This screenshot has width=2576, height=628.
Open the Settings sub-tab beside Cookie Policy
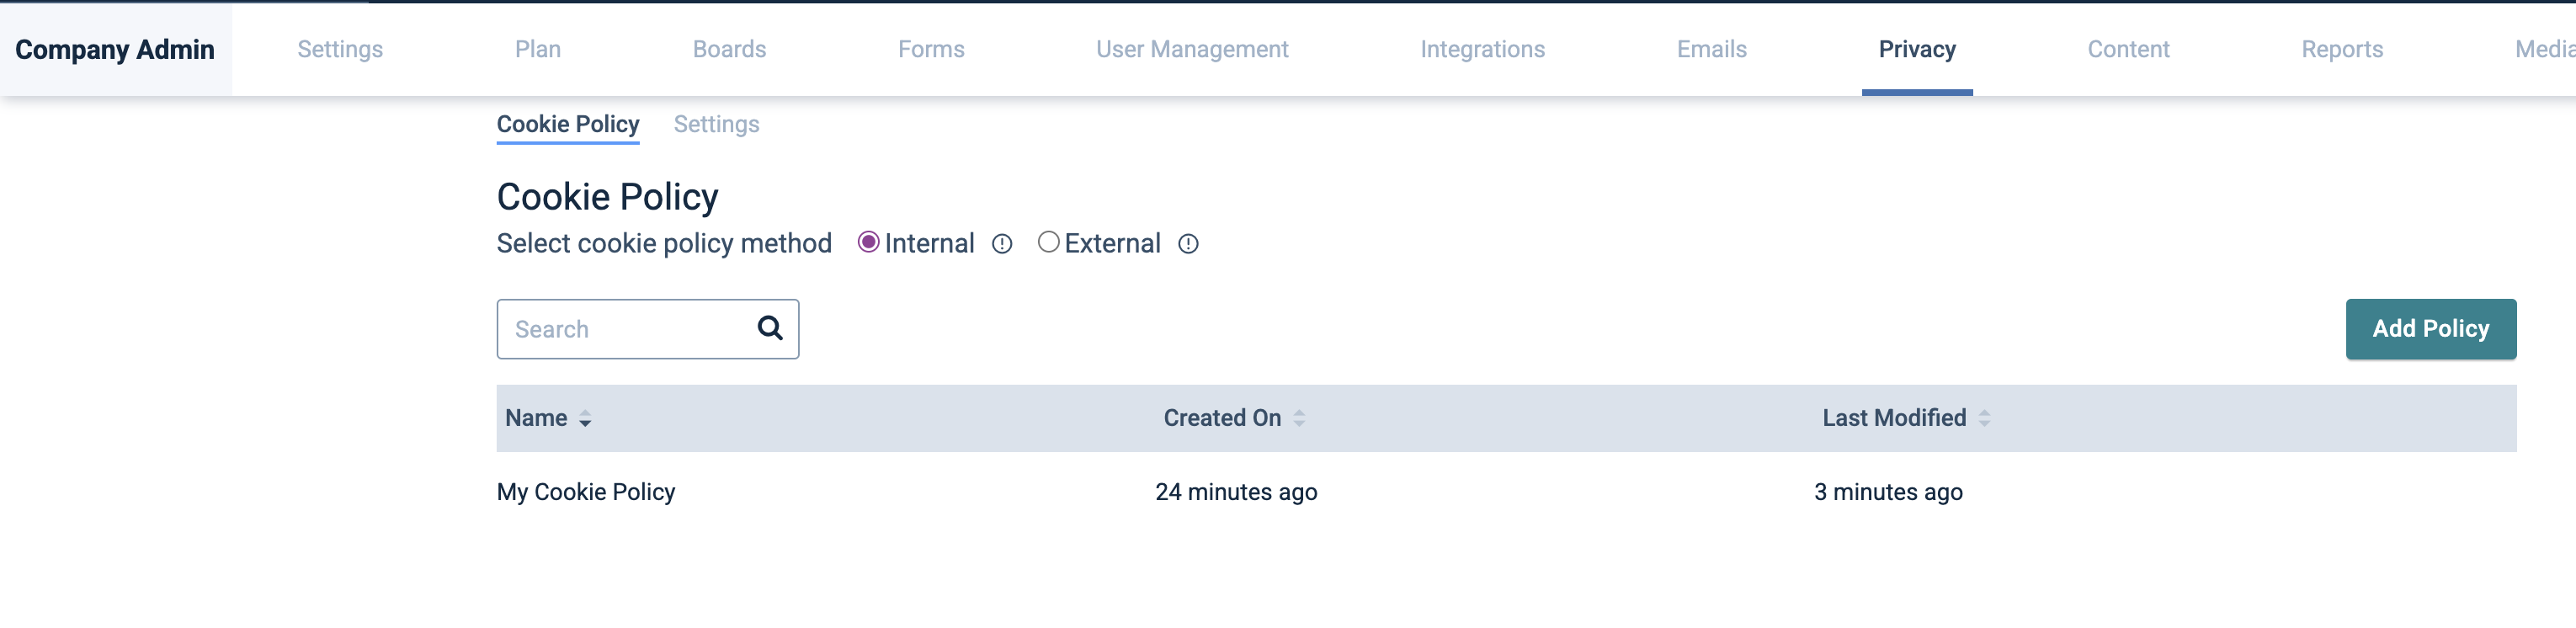pos(716,124)
